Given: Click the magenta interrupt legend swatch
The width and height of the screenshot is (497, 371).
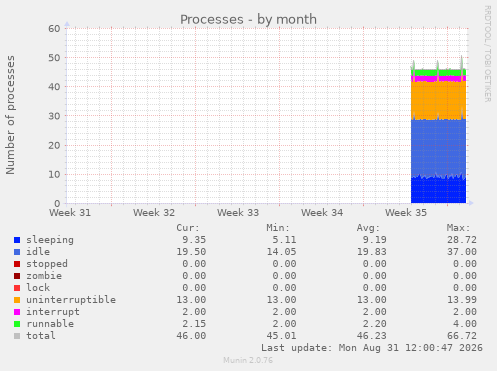Looking at the screenshot, I should pos(17,312).
